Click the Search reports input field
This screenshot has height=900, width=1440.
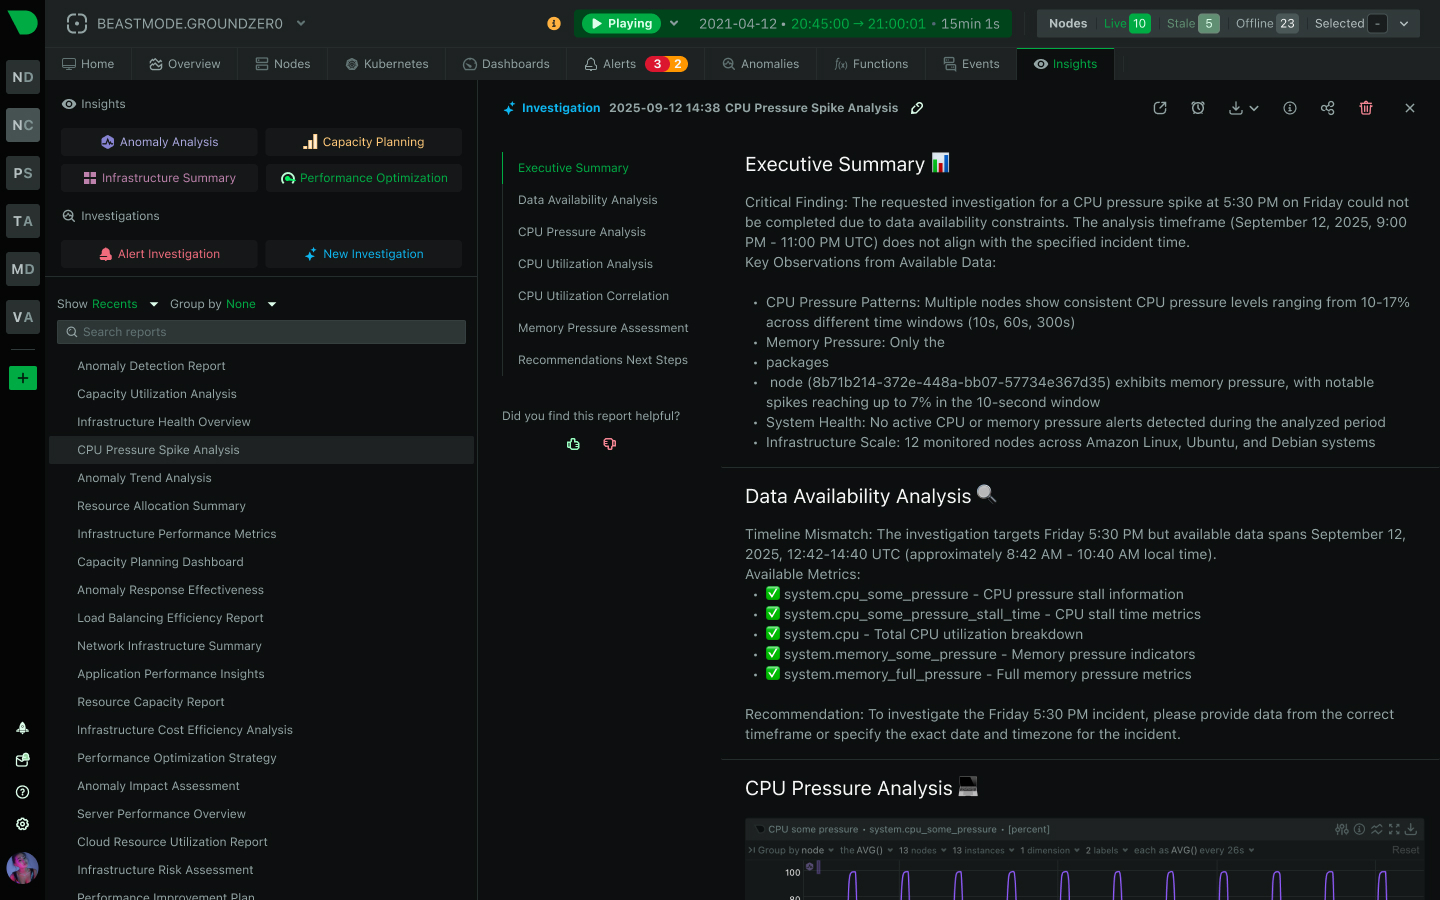click(261, 331)
